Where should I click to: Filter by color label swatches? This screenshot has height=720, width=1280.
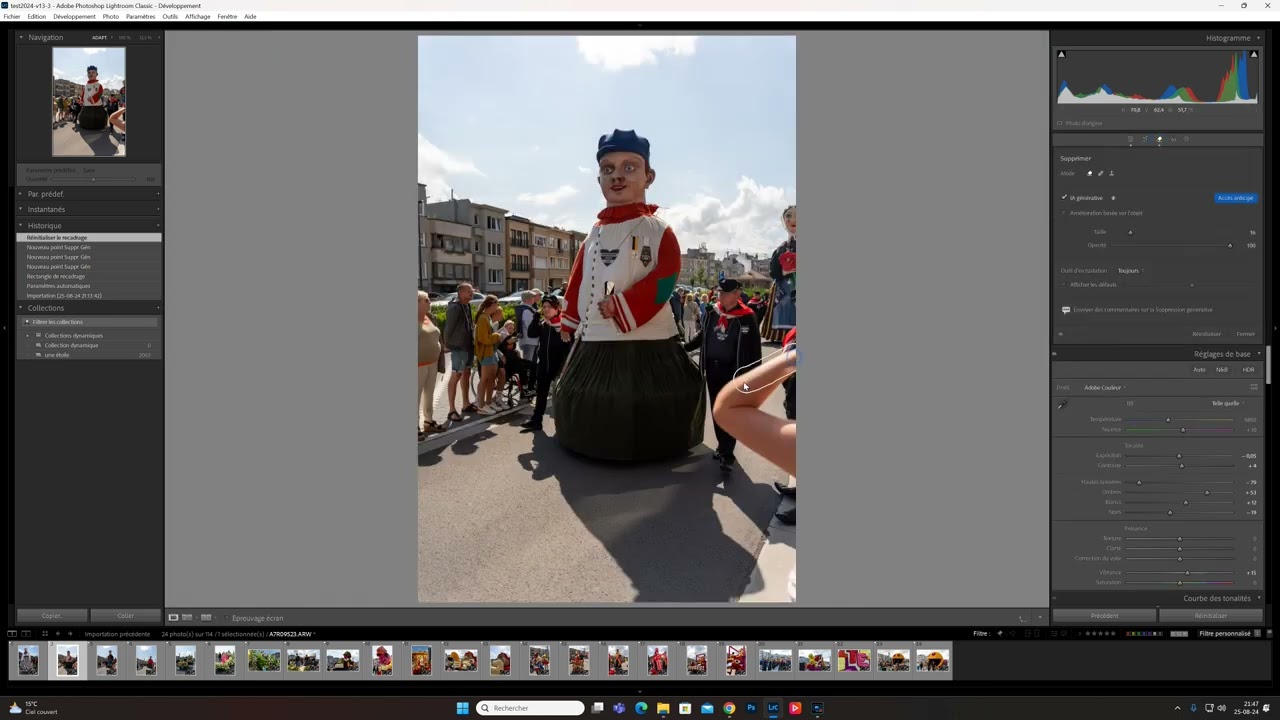point(1144,634)
